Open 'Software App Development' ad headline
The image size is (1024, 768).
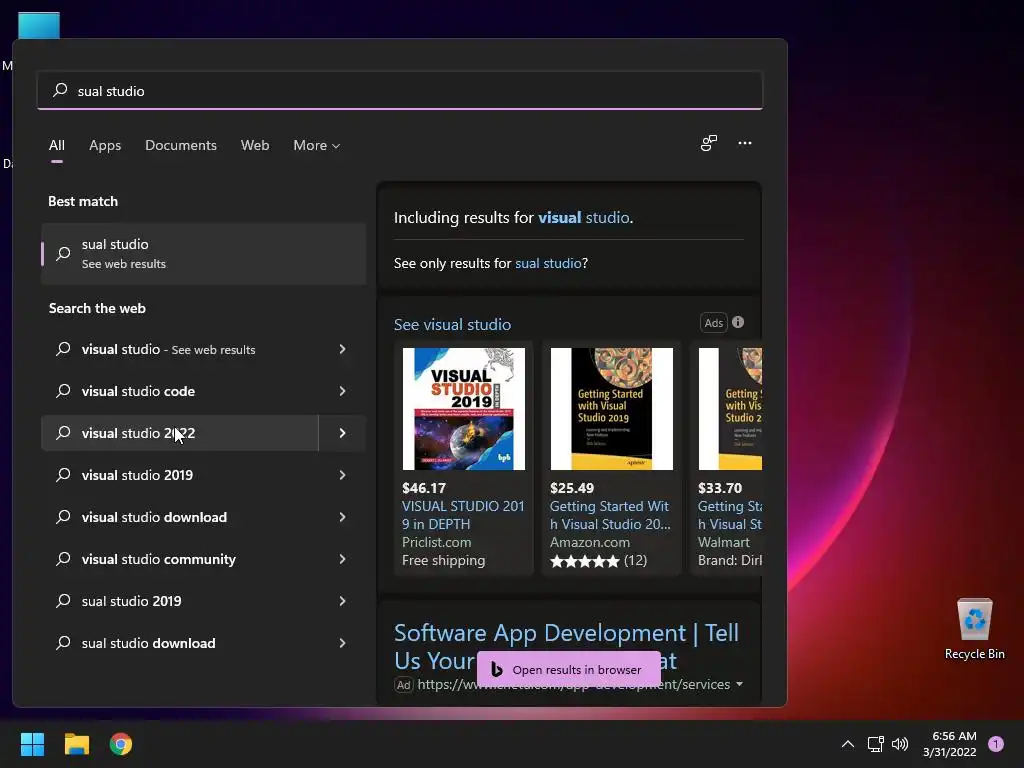566,647
